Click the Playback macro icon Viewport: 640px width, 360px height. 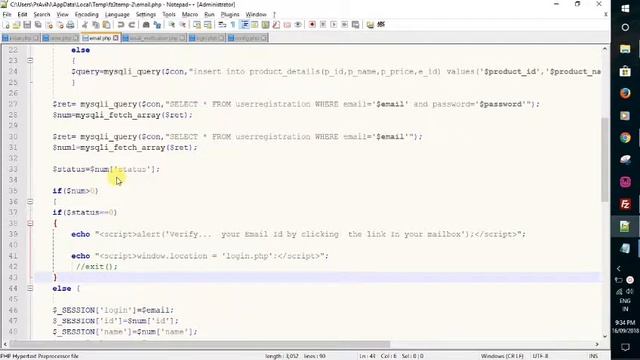point(333,25)
